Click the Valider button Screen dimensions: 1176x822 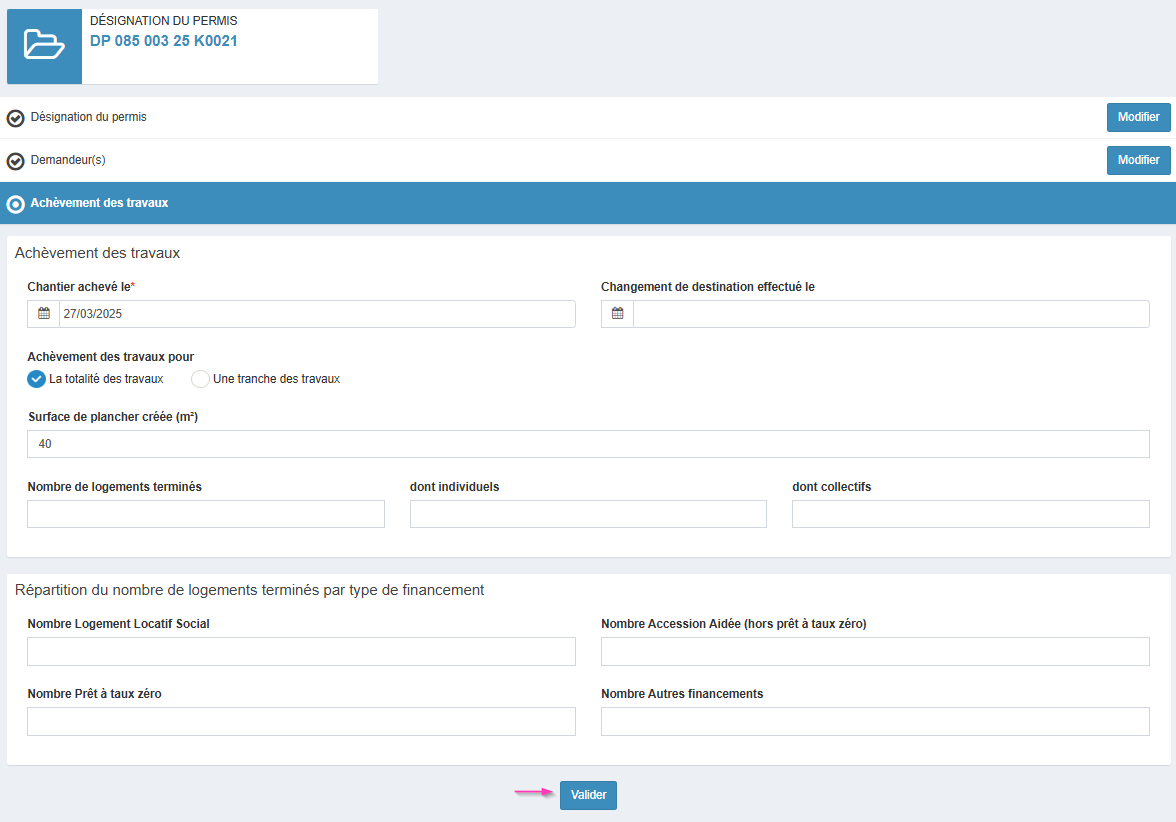tap(588, 795)
